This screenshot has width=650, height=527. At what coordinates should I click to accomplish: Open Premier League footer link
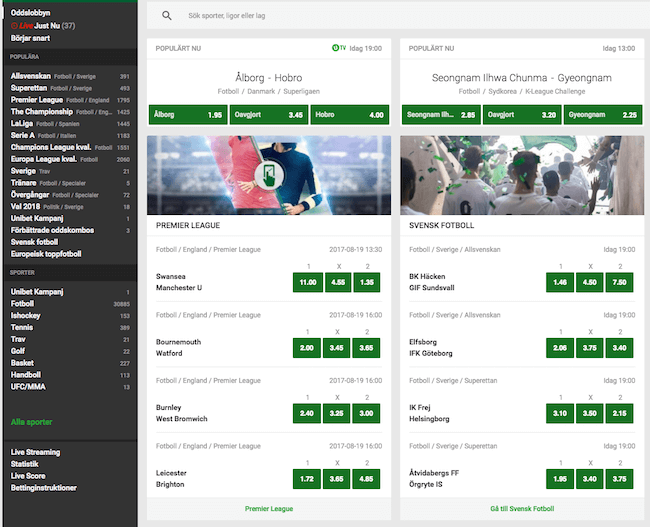pos(269,509)
